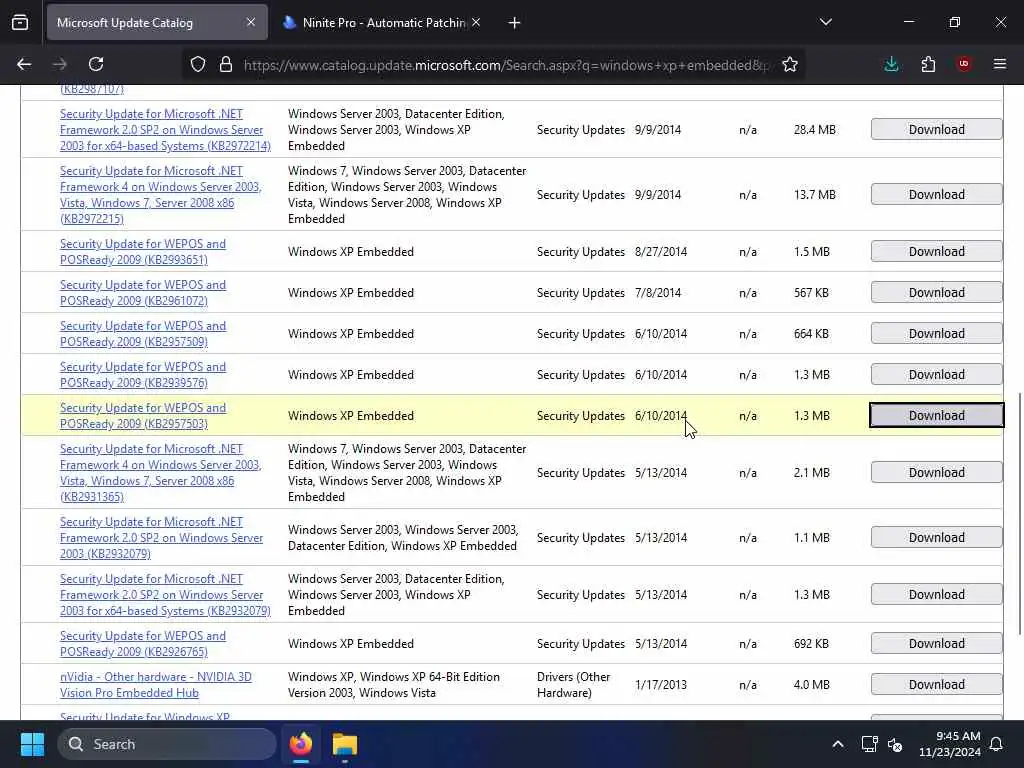Click the Firefox taskbar icon

coord(301,744)
